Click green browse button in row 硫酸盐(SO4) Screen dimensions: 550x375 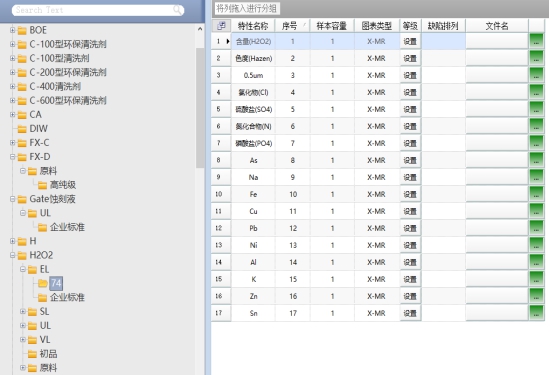coord(536,109)
